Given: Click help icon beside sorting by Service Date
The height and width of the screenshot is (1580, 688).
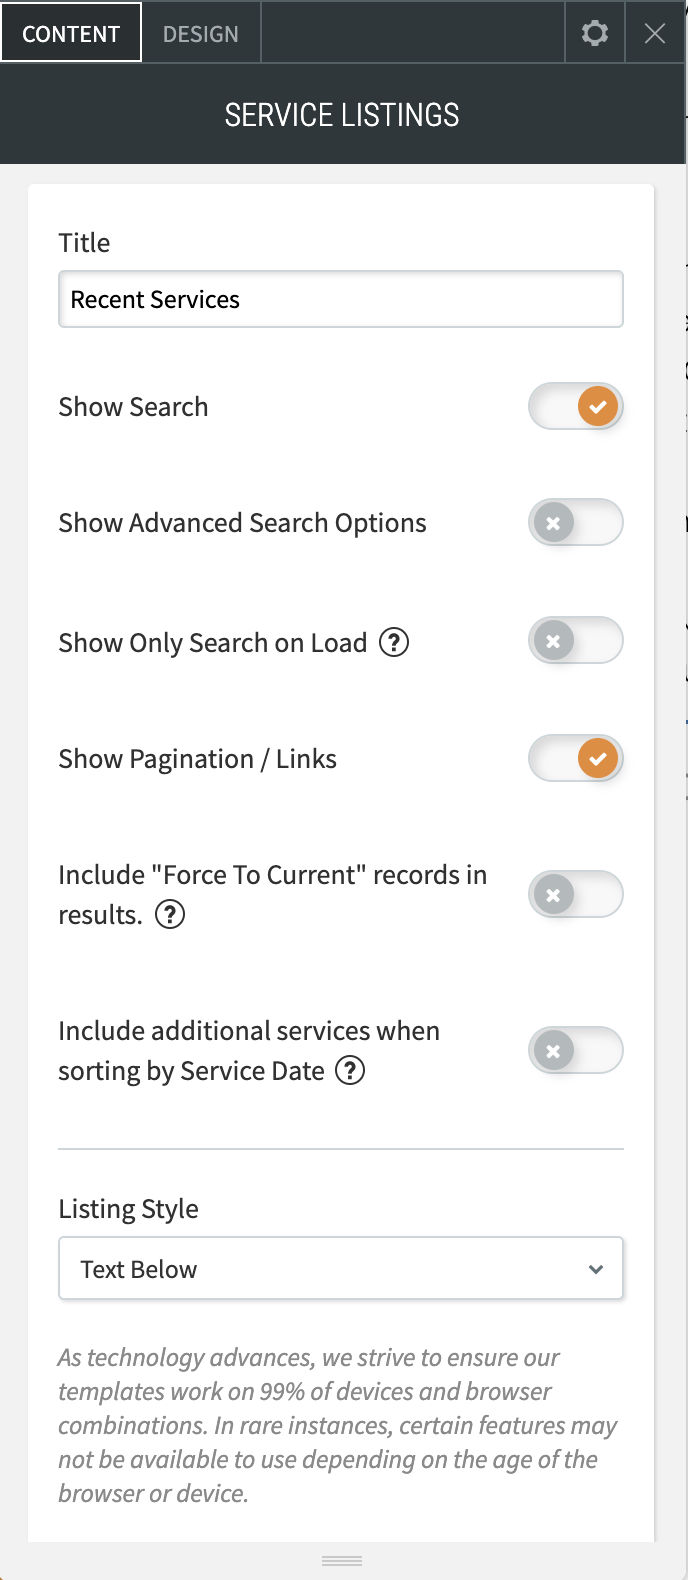Looking at the screenshot, I should pos(349,1070).
